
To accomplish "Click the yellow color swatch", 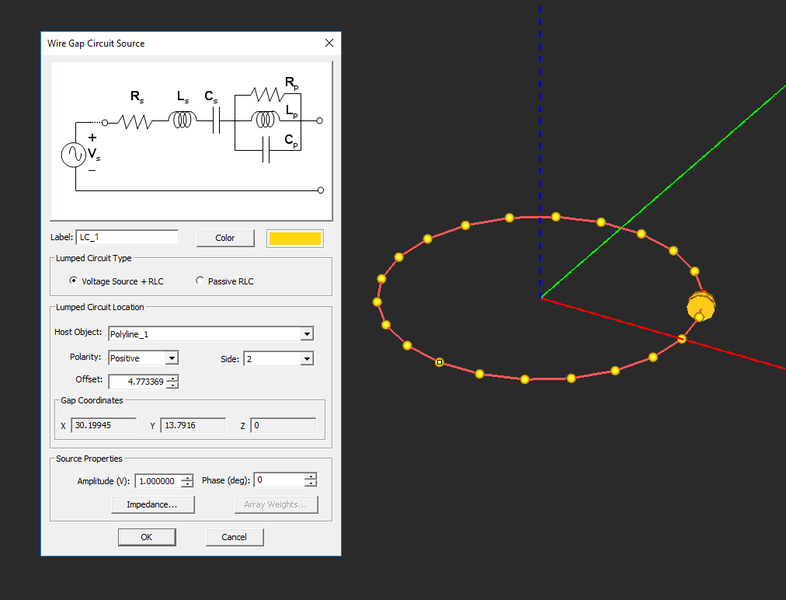I will tap(294, 238).
